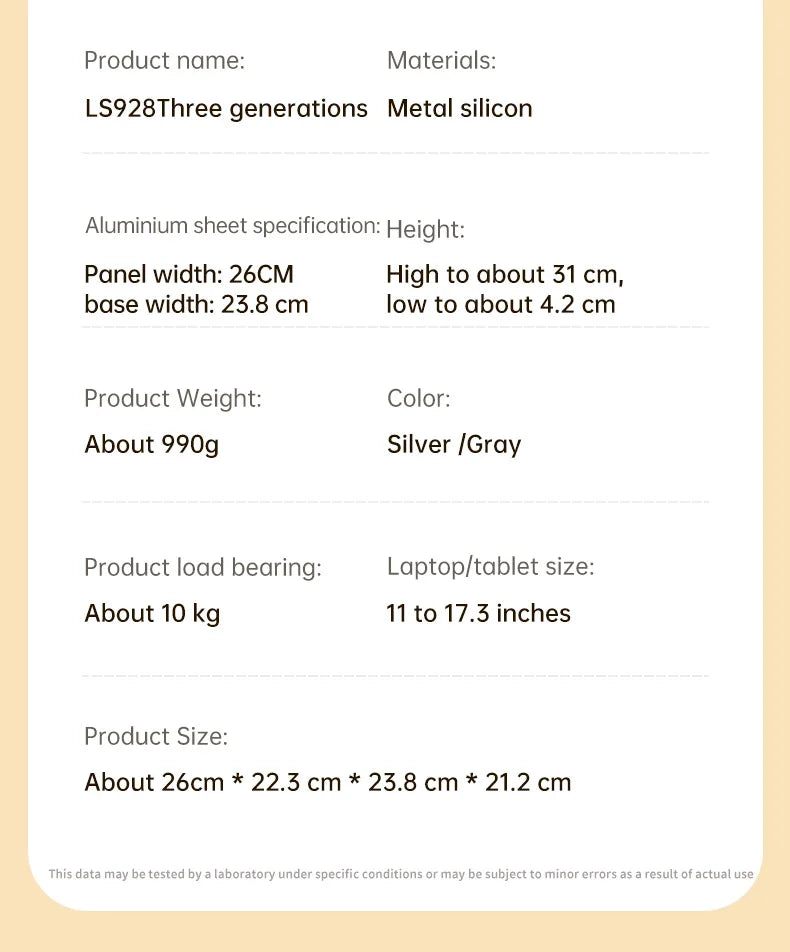Click the "low to about 4.2 cm" text
Image resolution: width=790 pixels, height=952 pixels.
(500, 304)
